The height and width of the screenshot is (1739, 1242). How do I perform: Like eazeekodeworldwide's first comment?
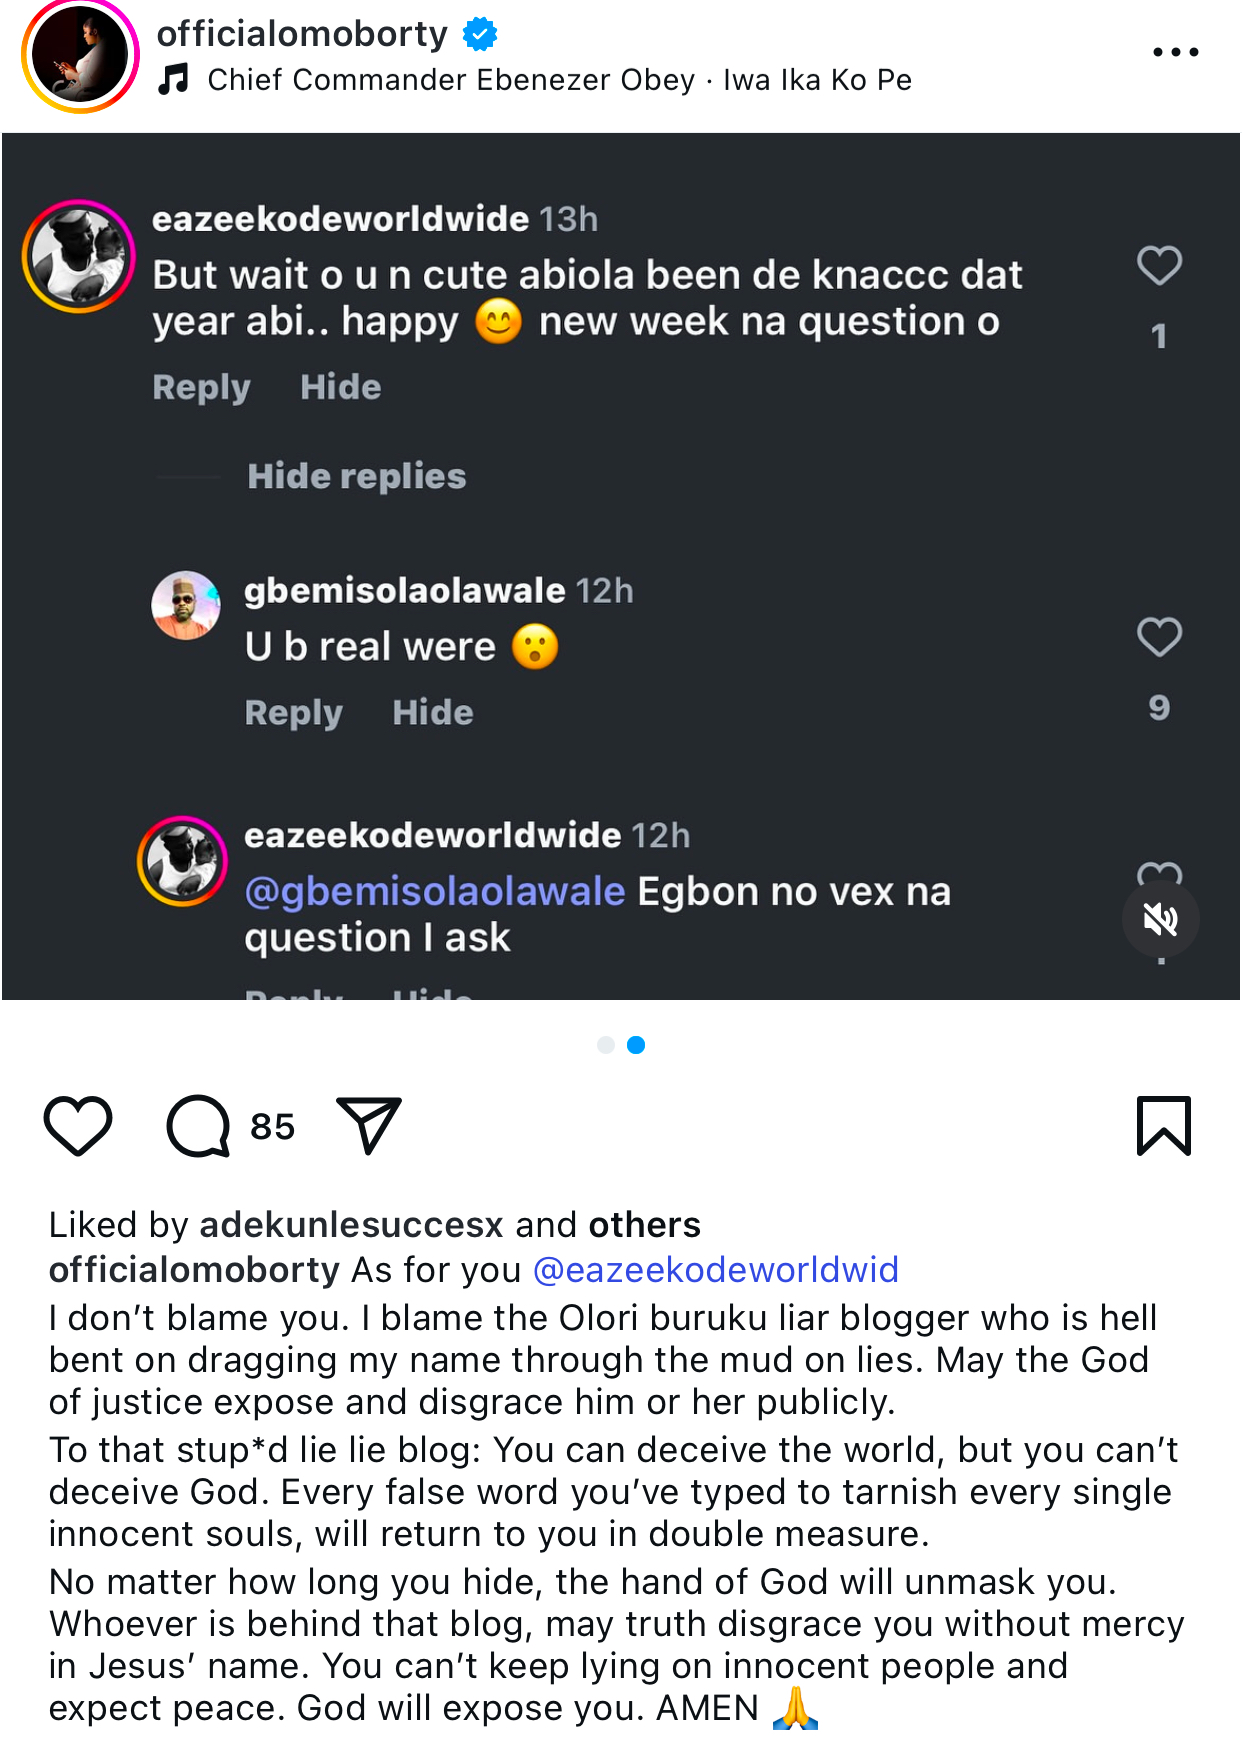1159,266
